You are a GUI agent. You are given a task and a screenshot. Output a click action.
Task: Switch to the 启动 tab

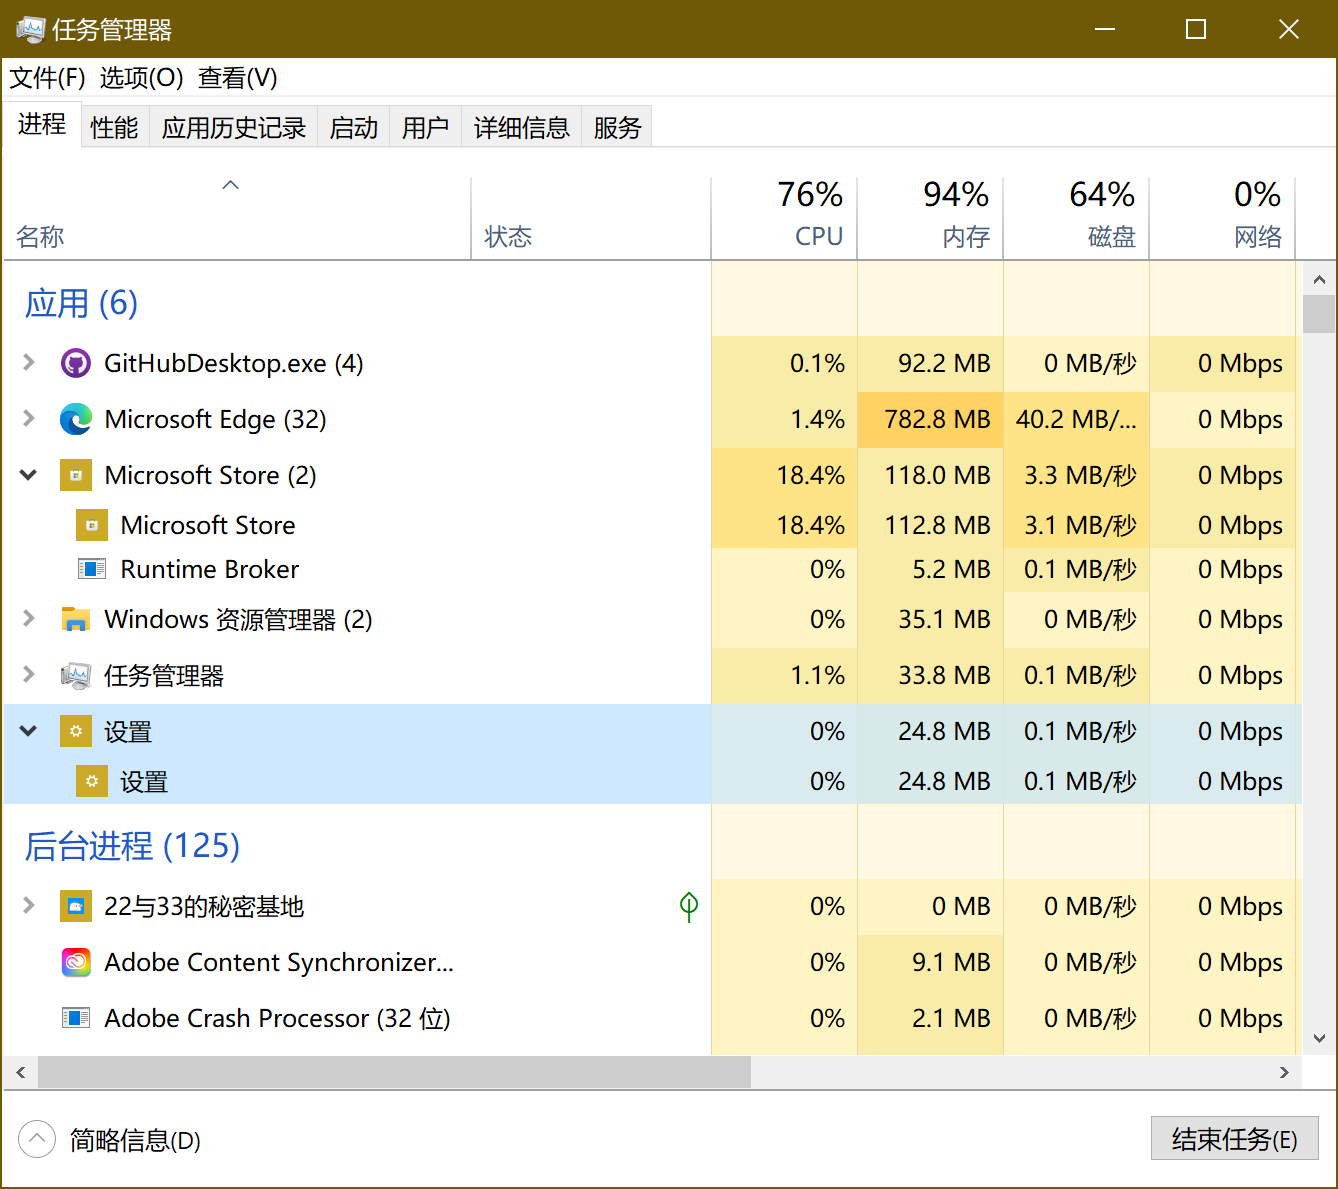point(354,127)
